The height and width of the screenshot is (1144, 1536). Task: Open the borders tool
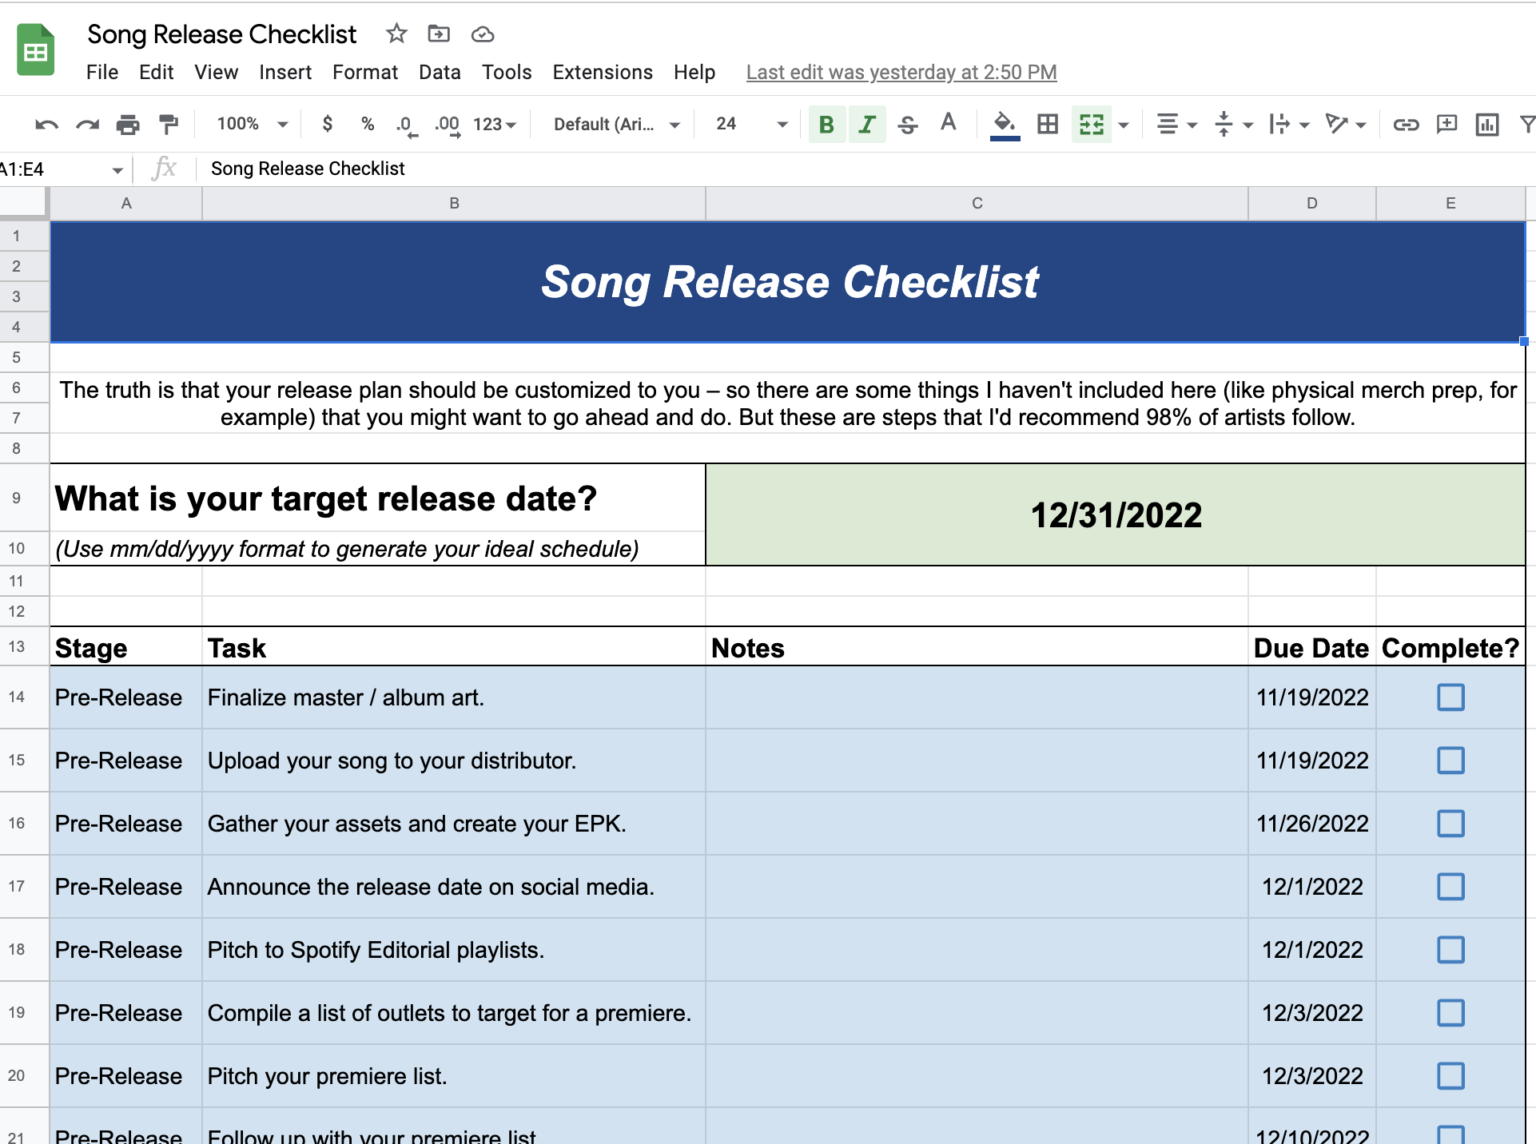(x=1047, y=125)
